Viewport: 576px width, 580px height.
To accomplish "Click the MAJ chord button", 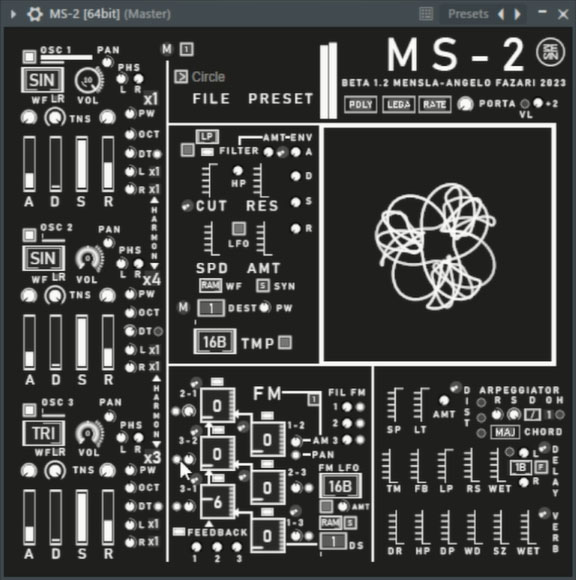I will click(505, 432).
